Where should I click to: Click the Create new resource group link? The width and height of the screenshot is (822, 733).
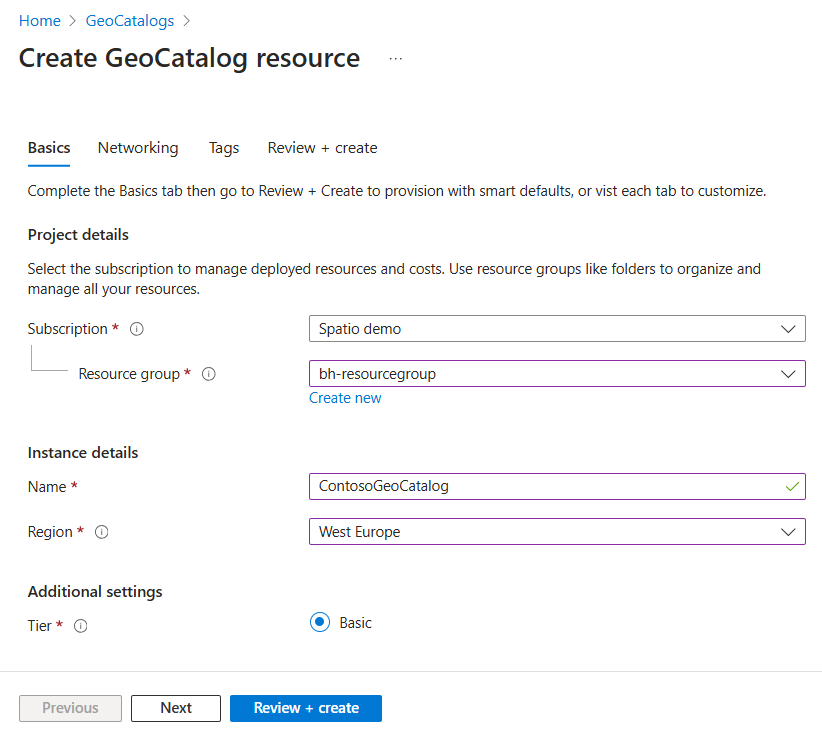[345, 398]
